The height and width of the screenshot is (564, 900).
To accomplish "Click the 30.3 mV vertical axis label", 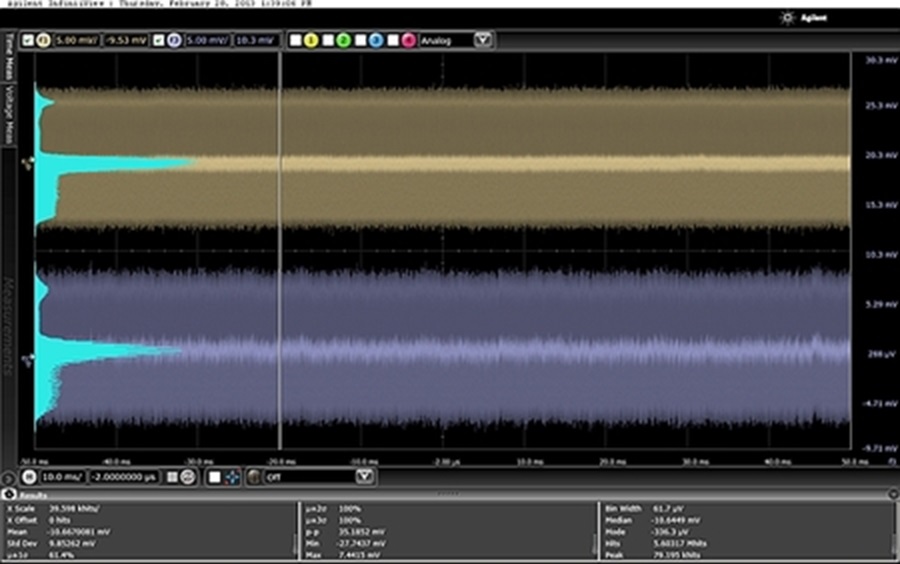I will click(x=881, y=60).
